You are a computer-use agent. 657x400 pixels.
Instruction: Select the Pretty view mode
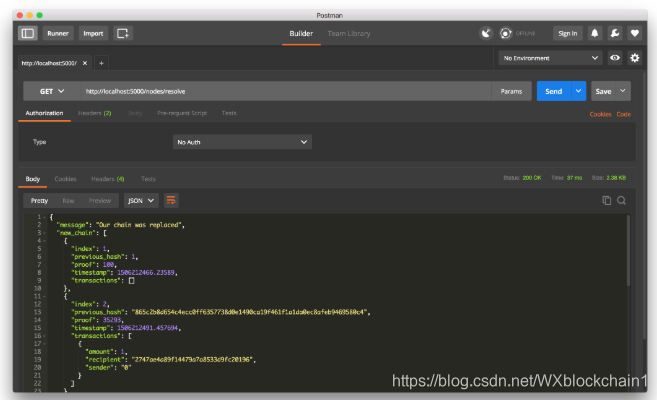pos(39,201)
